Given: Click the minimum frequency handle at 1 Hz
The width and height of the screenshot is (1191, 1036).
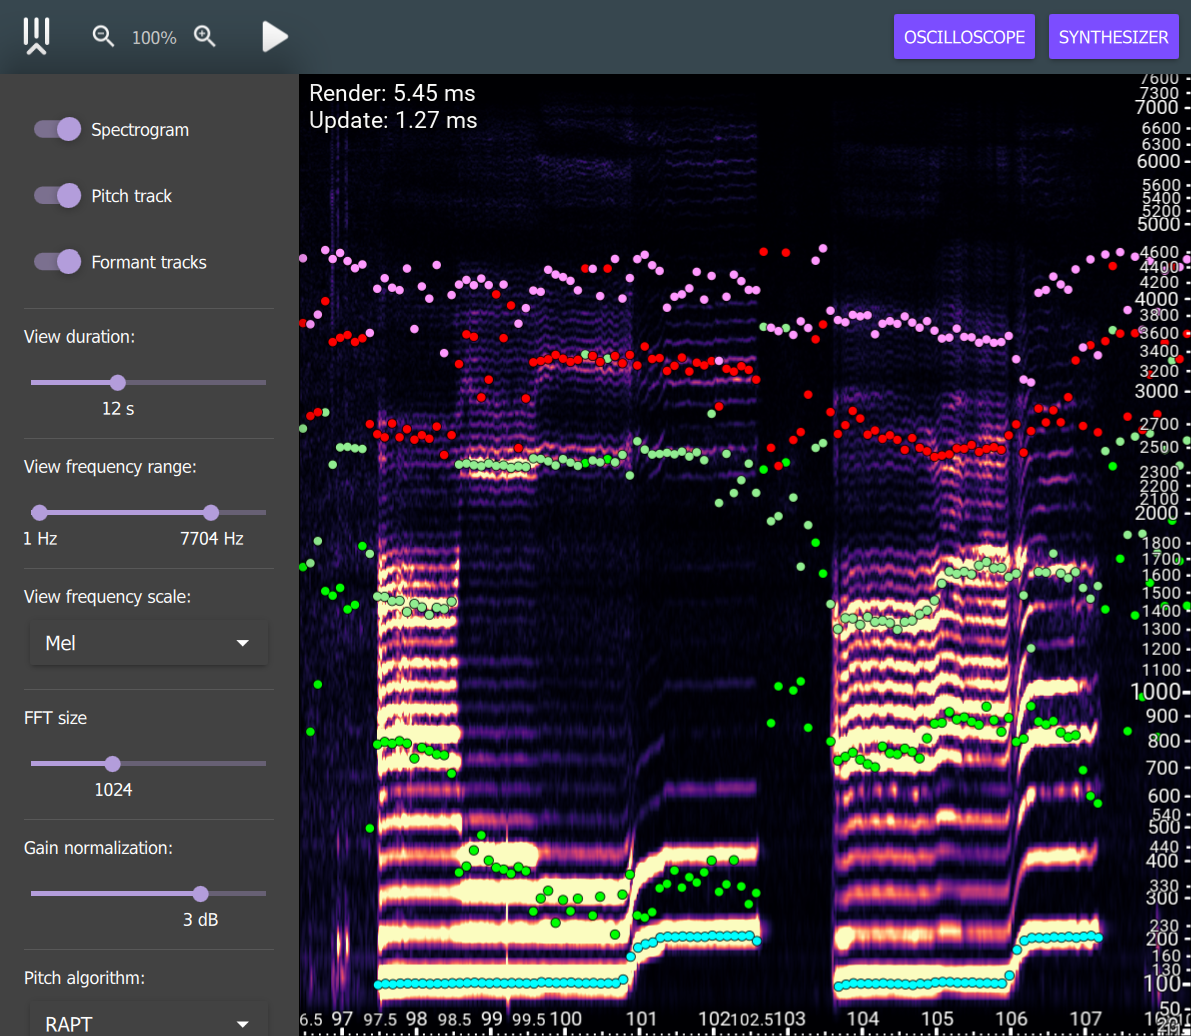Looking at the screenshot, I should pos(39,513).
